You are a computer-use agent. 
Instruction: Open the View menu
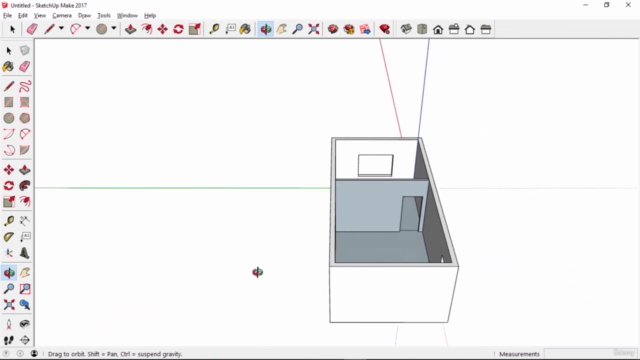[40, 16]
